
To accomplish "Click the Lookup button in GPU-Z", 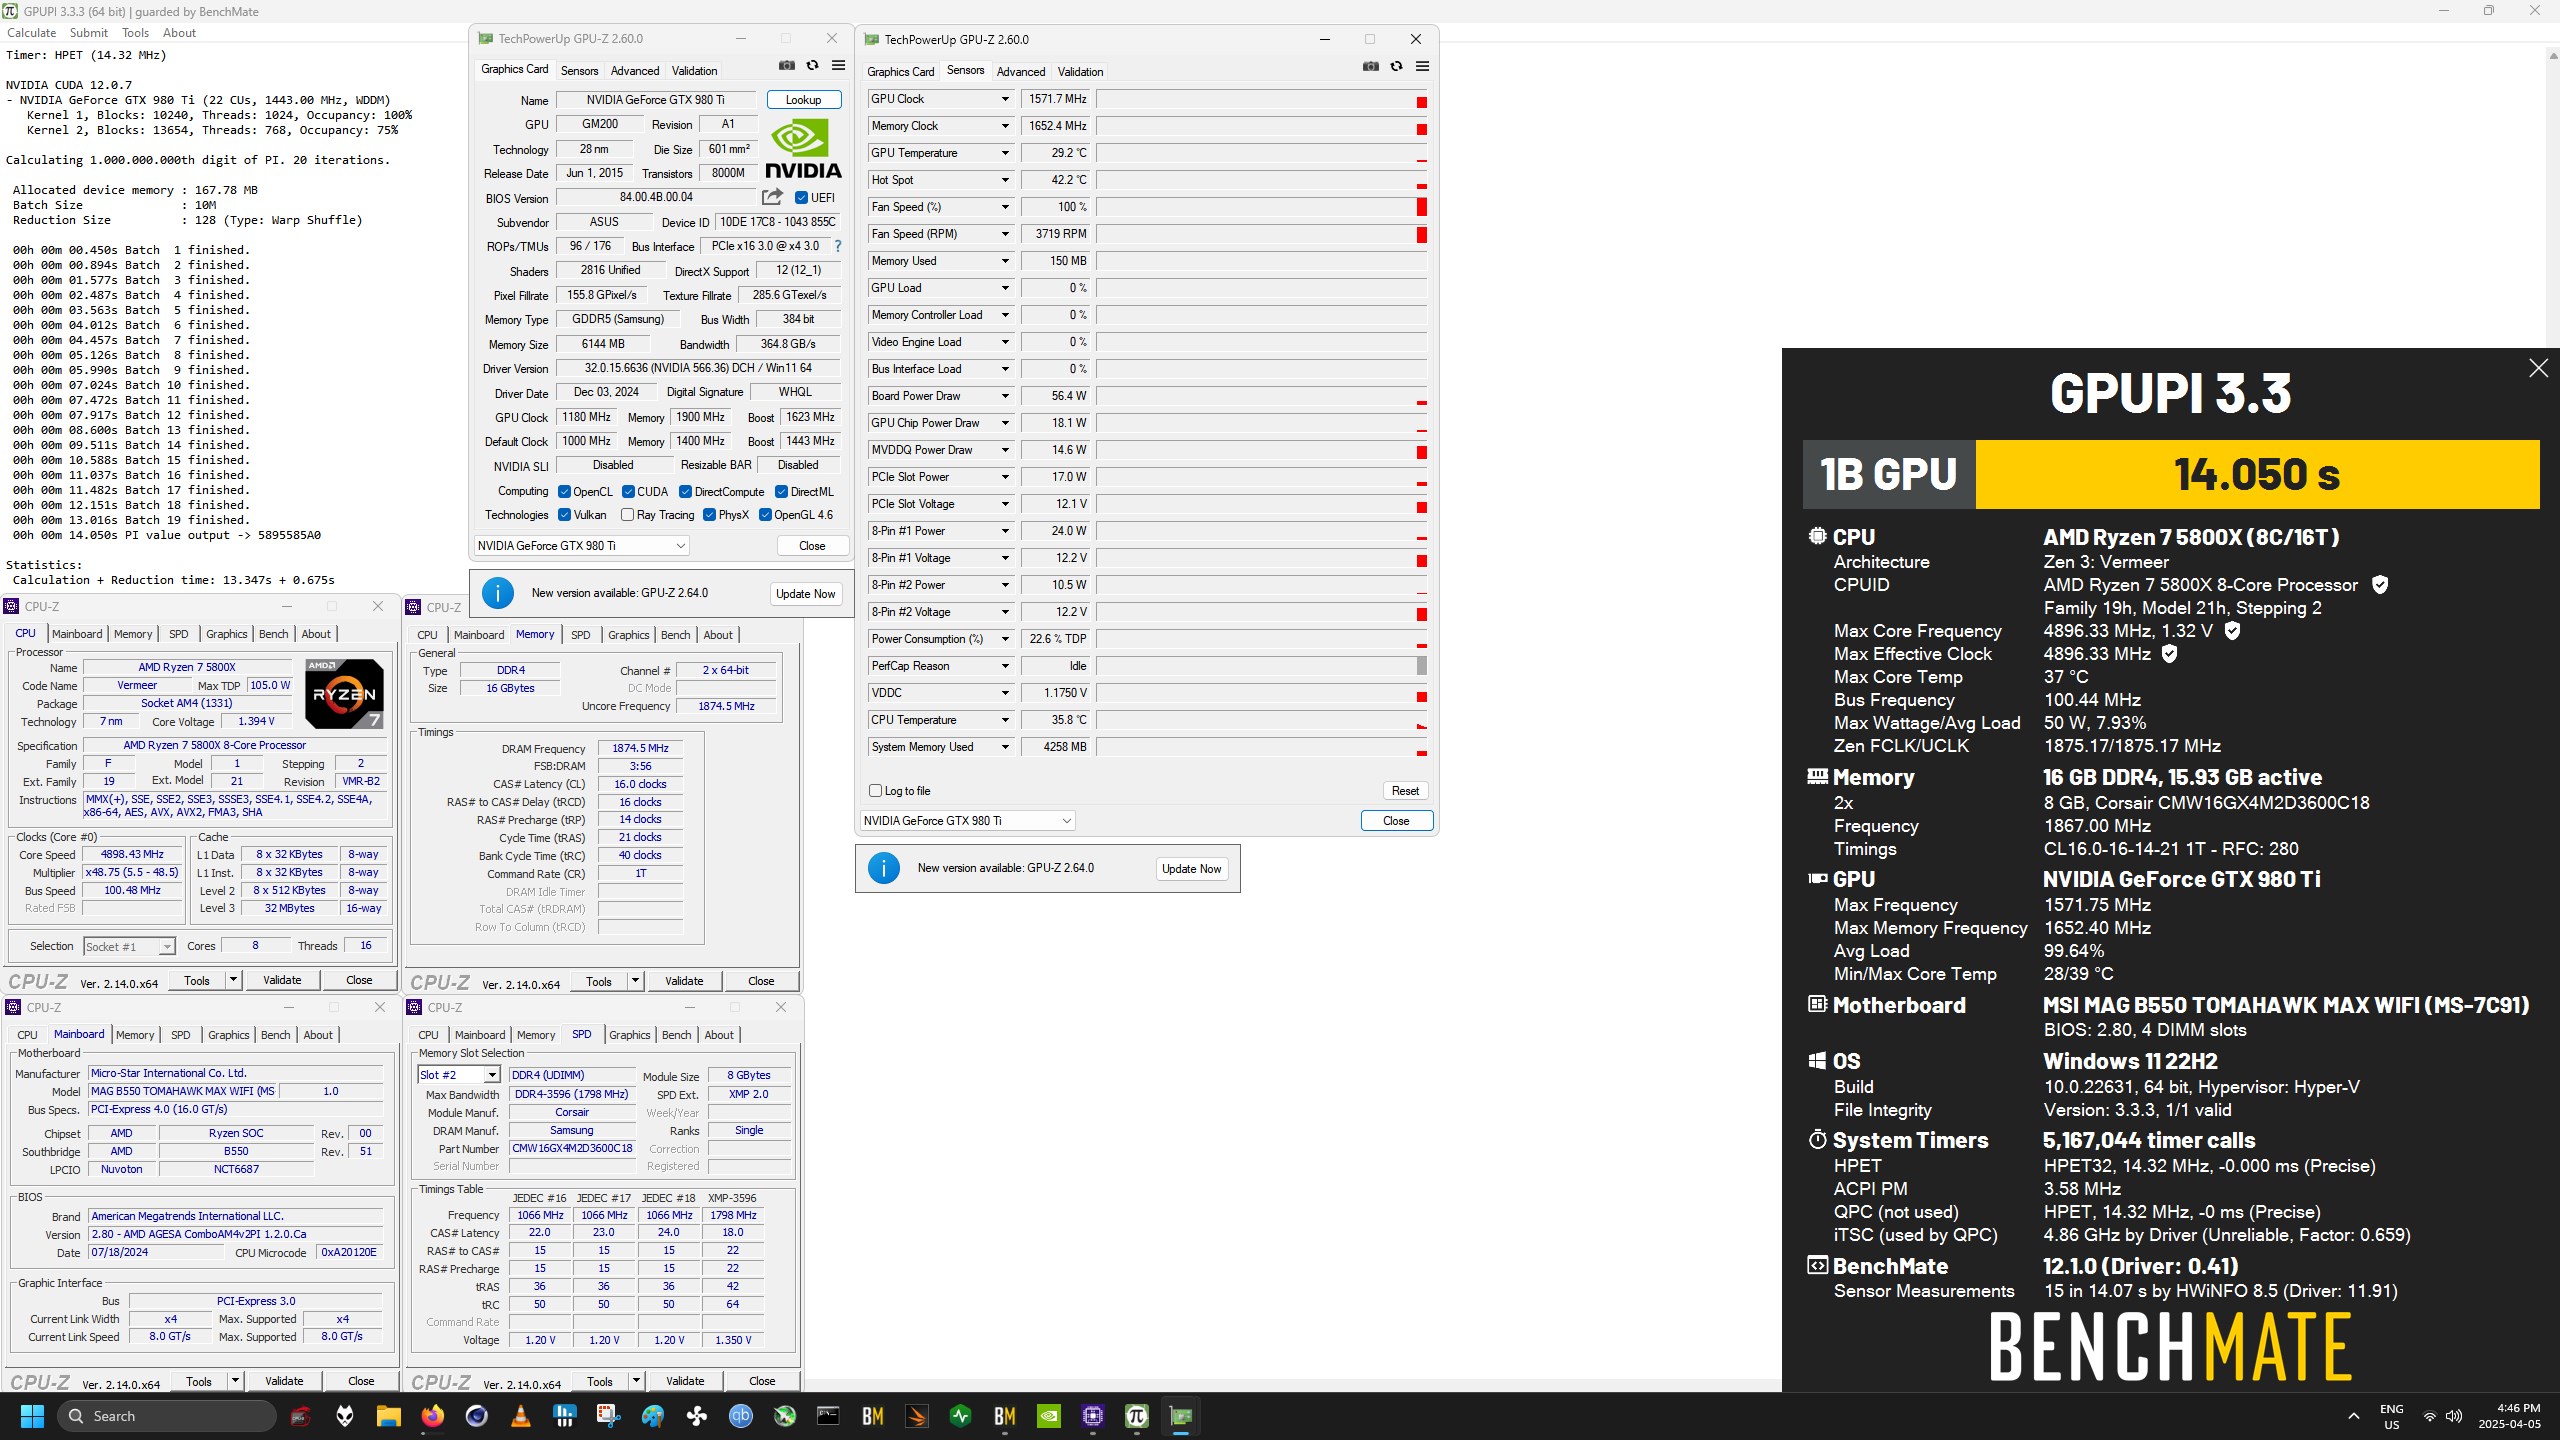I will click(804, 100).
